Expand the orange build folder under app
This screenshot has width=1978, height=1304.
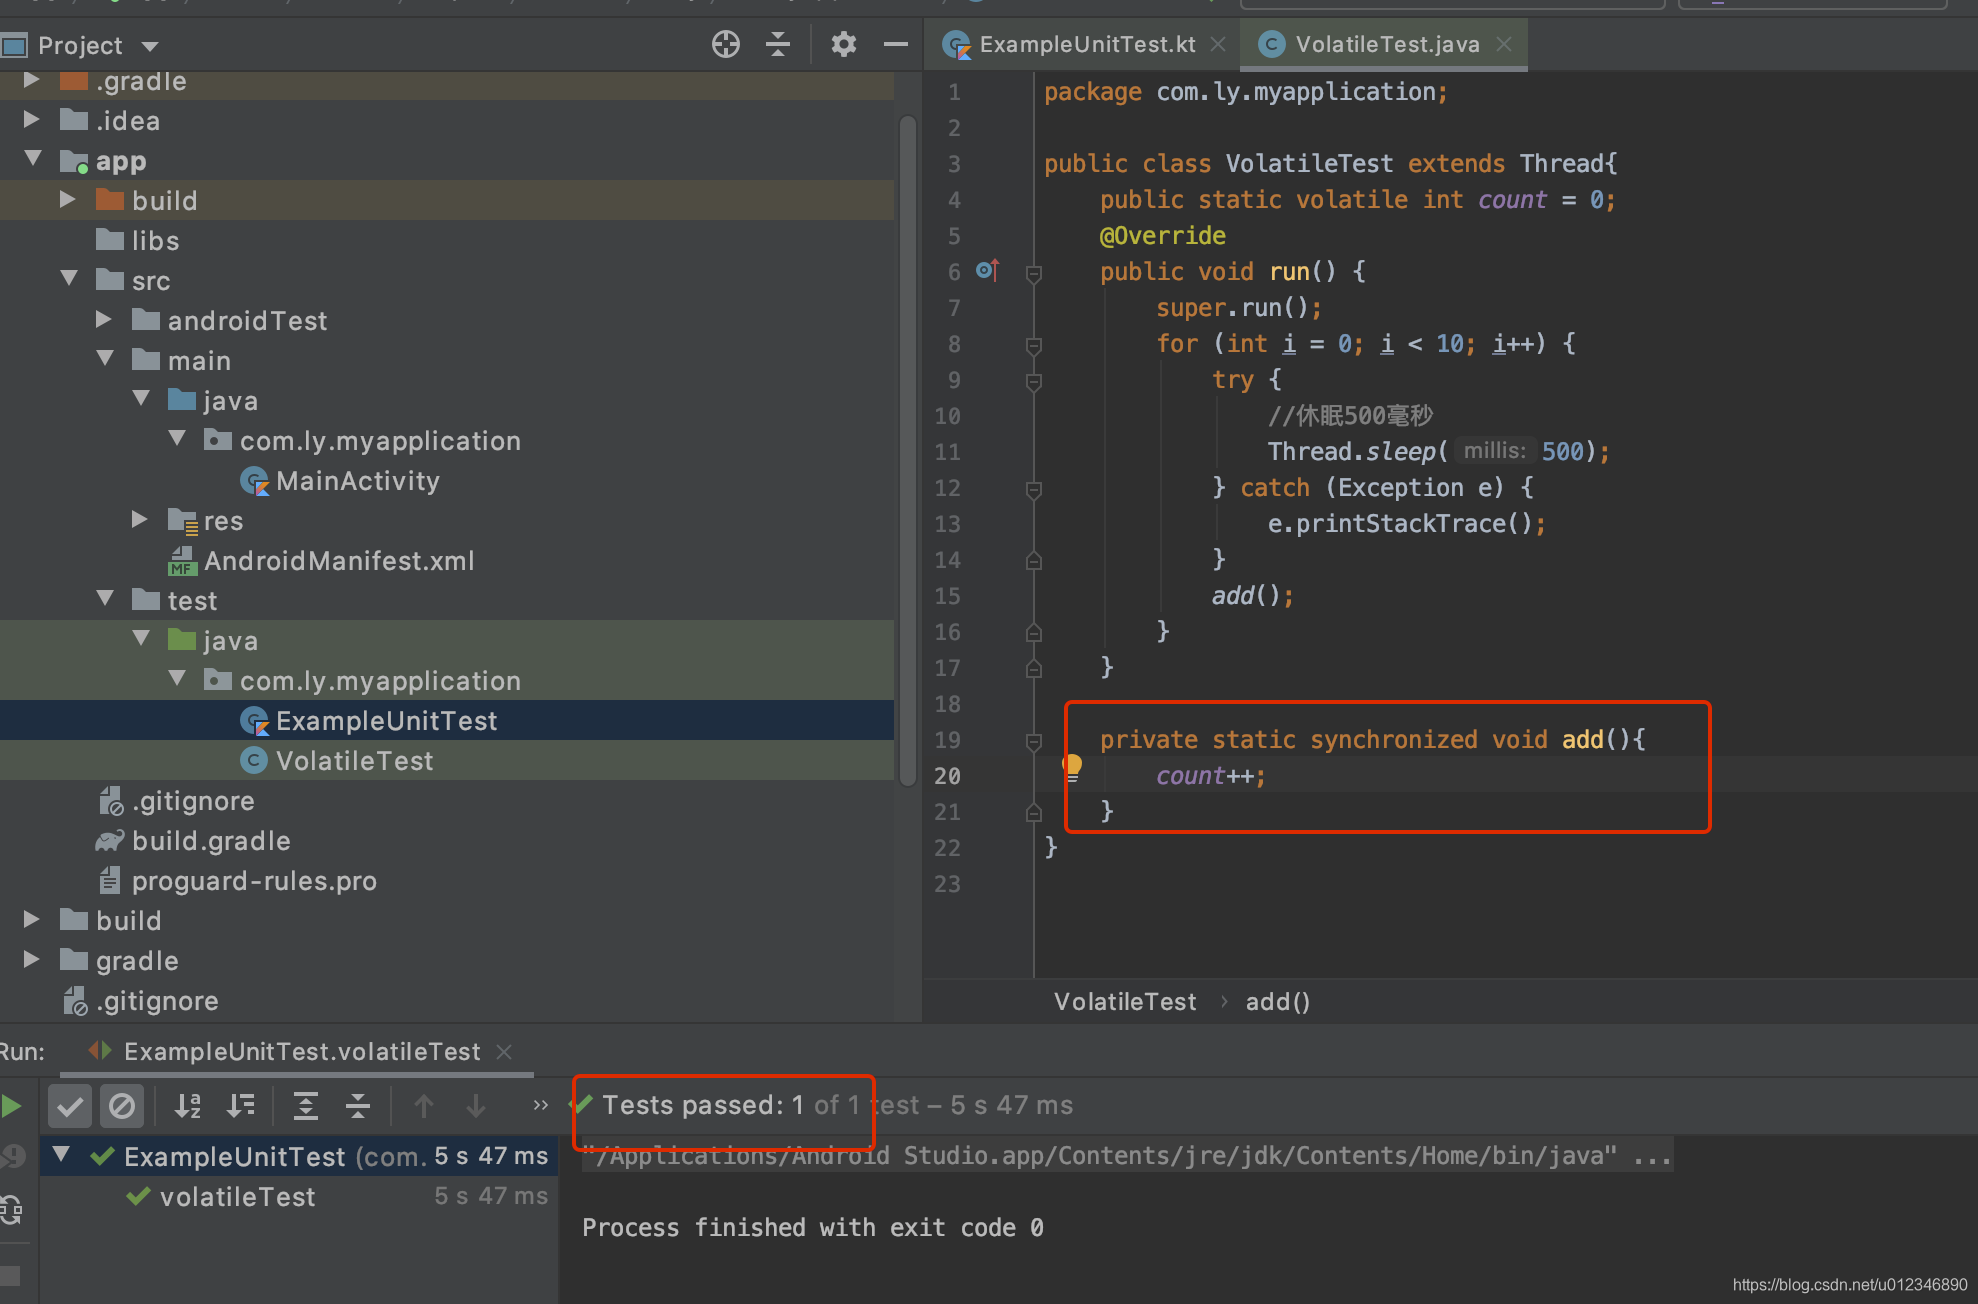(68, 199)
